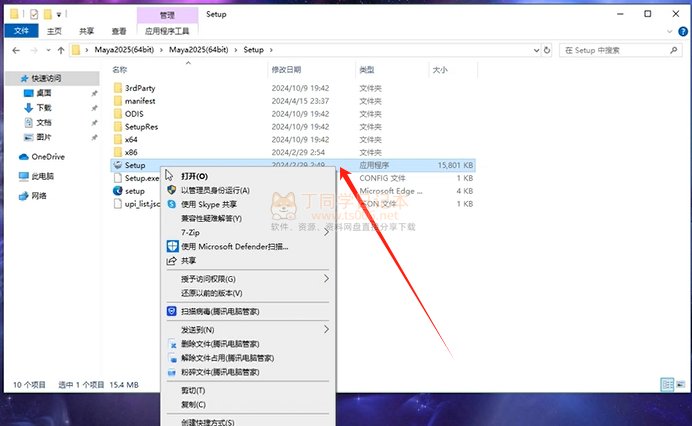This screenshot has width=692, height=426.
Task: Open 网络 in navigation pane
Action: (x=39, y=196)
